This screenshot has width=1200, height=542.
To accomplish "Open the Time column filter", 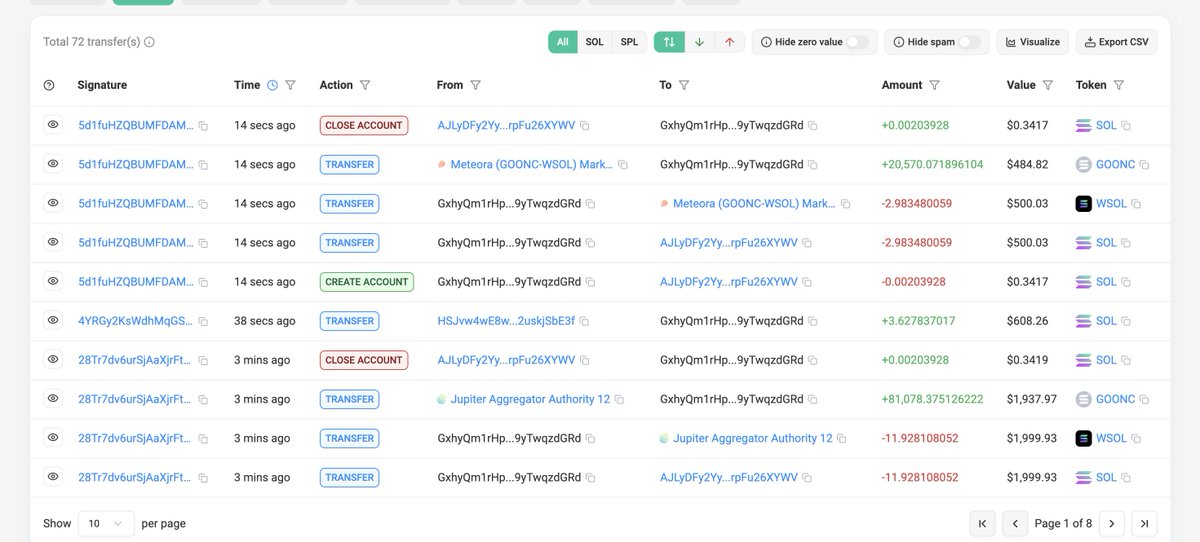I will tap(290, 85).
